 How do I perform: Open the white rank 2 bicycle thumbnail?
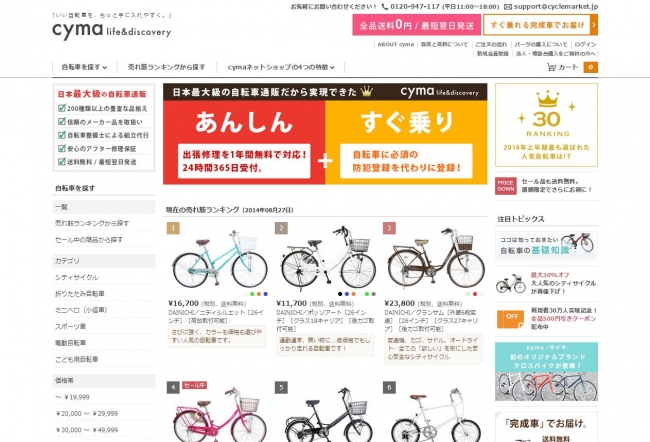coord(328,258)
